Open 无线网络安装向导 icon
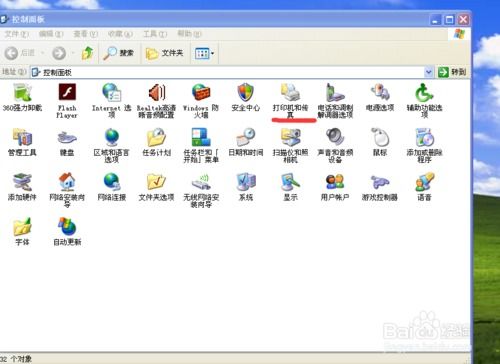This screenshot has width=500, height=364. [x=201, y=182]
